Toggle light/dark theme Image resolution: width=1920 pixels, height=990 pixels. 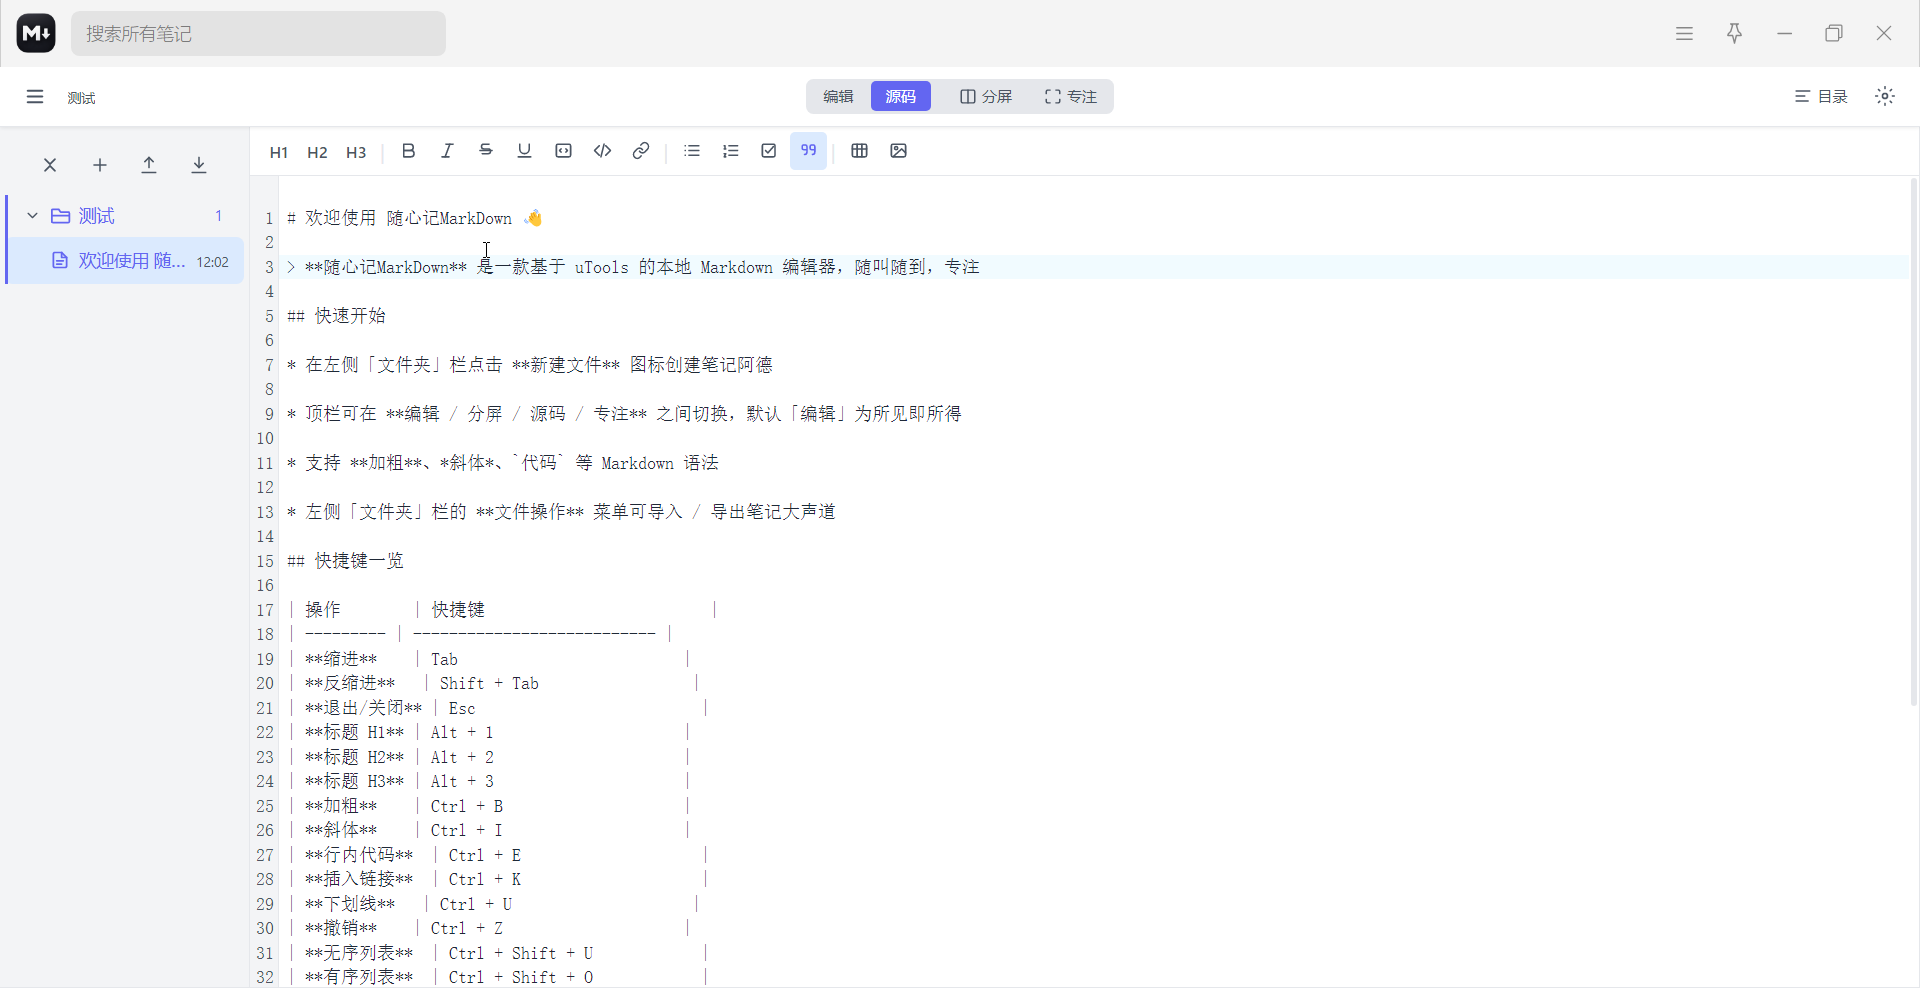[1885, 97]
